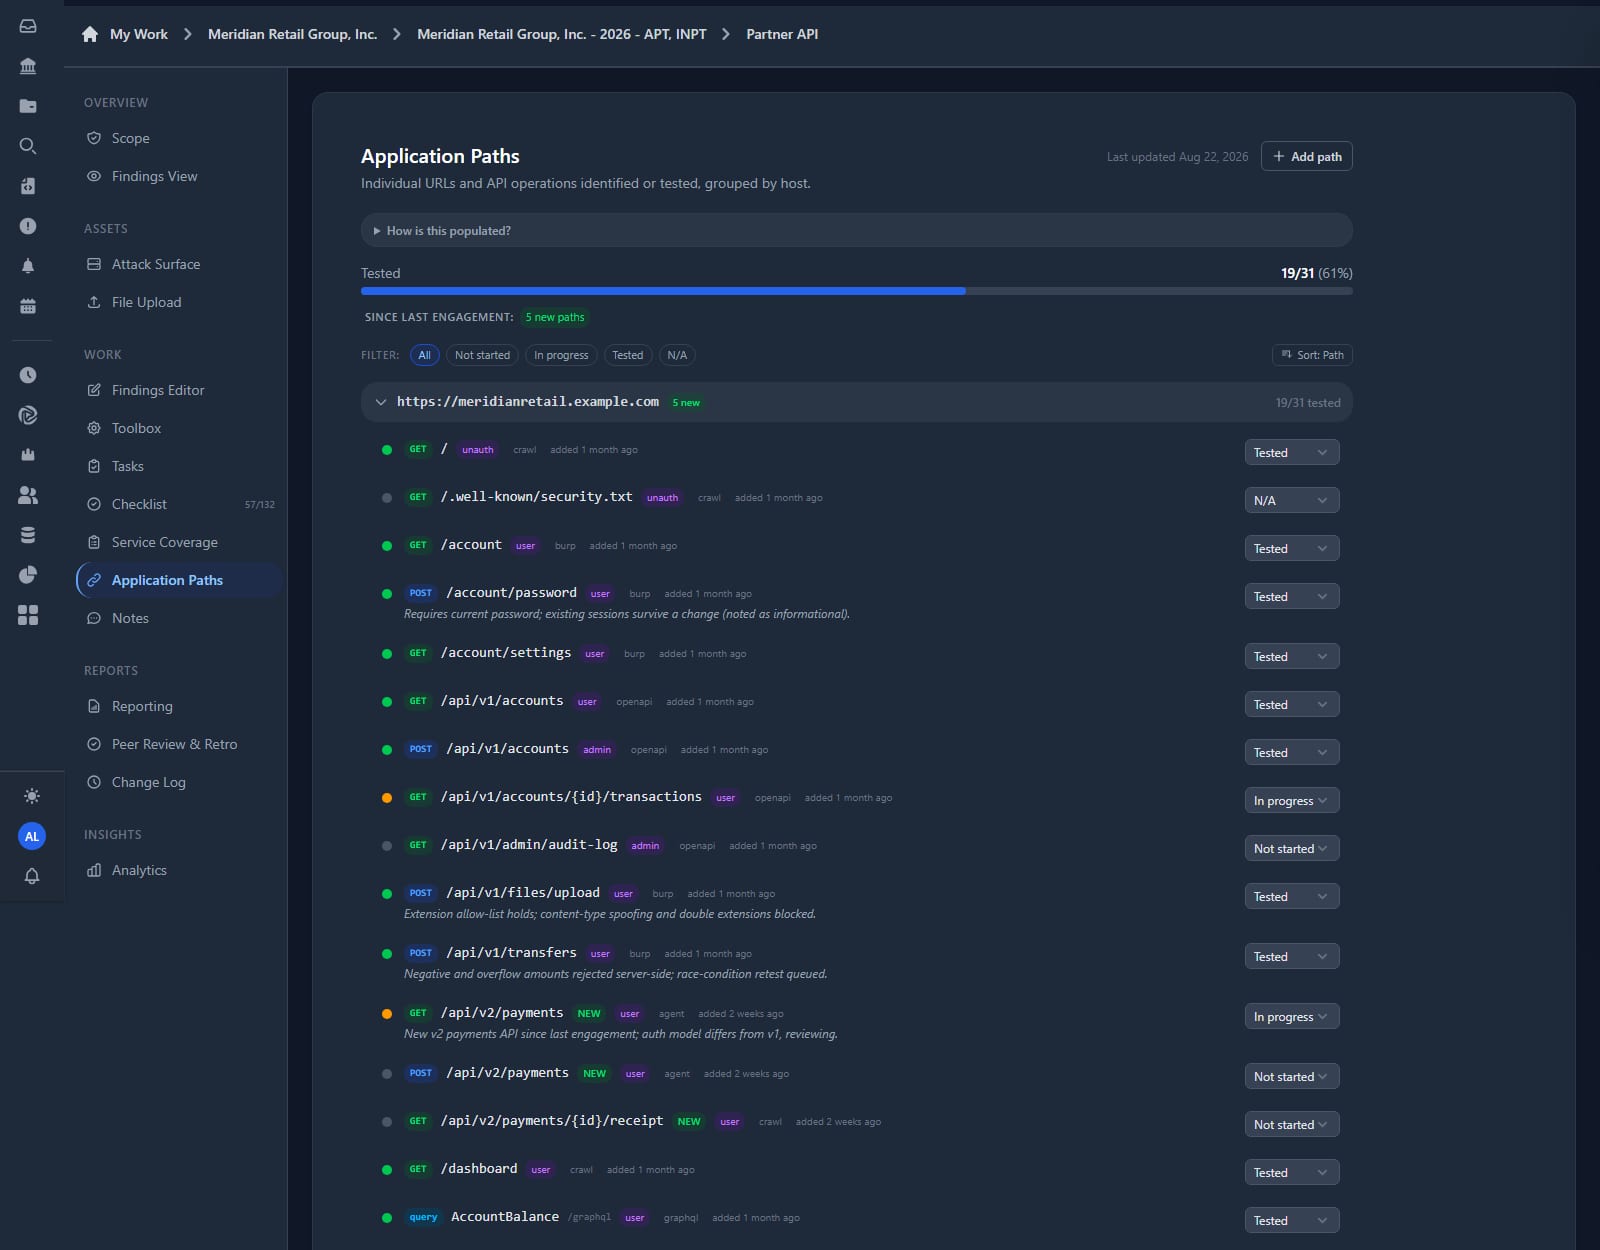This screenshot has width=1600, height=1250.
Task: Click the four-squares grid icon in left rail
Action: [x=28, y=615]
